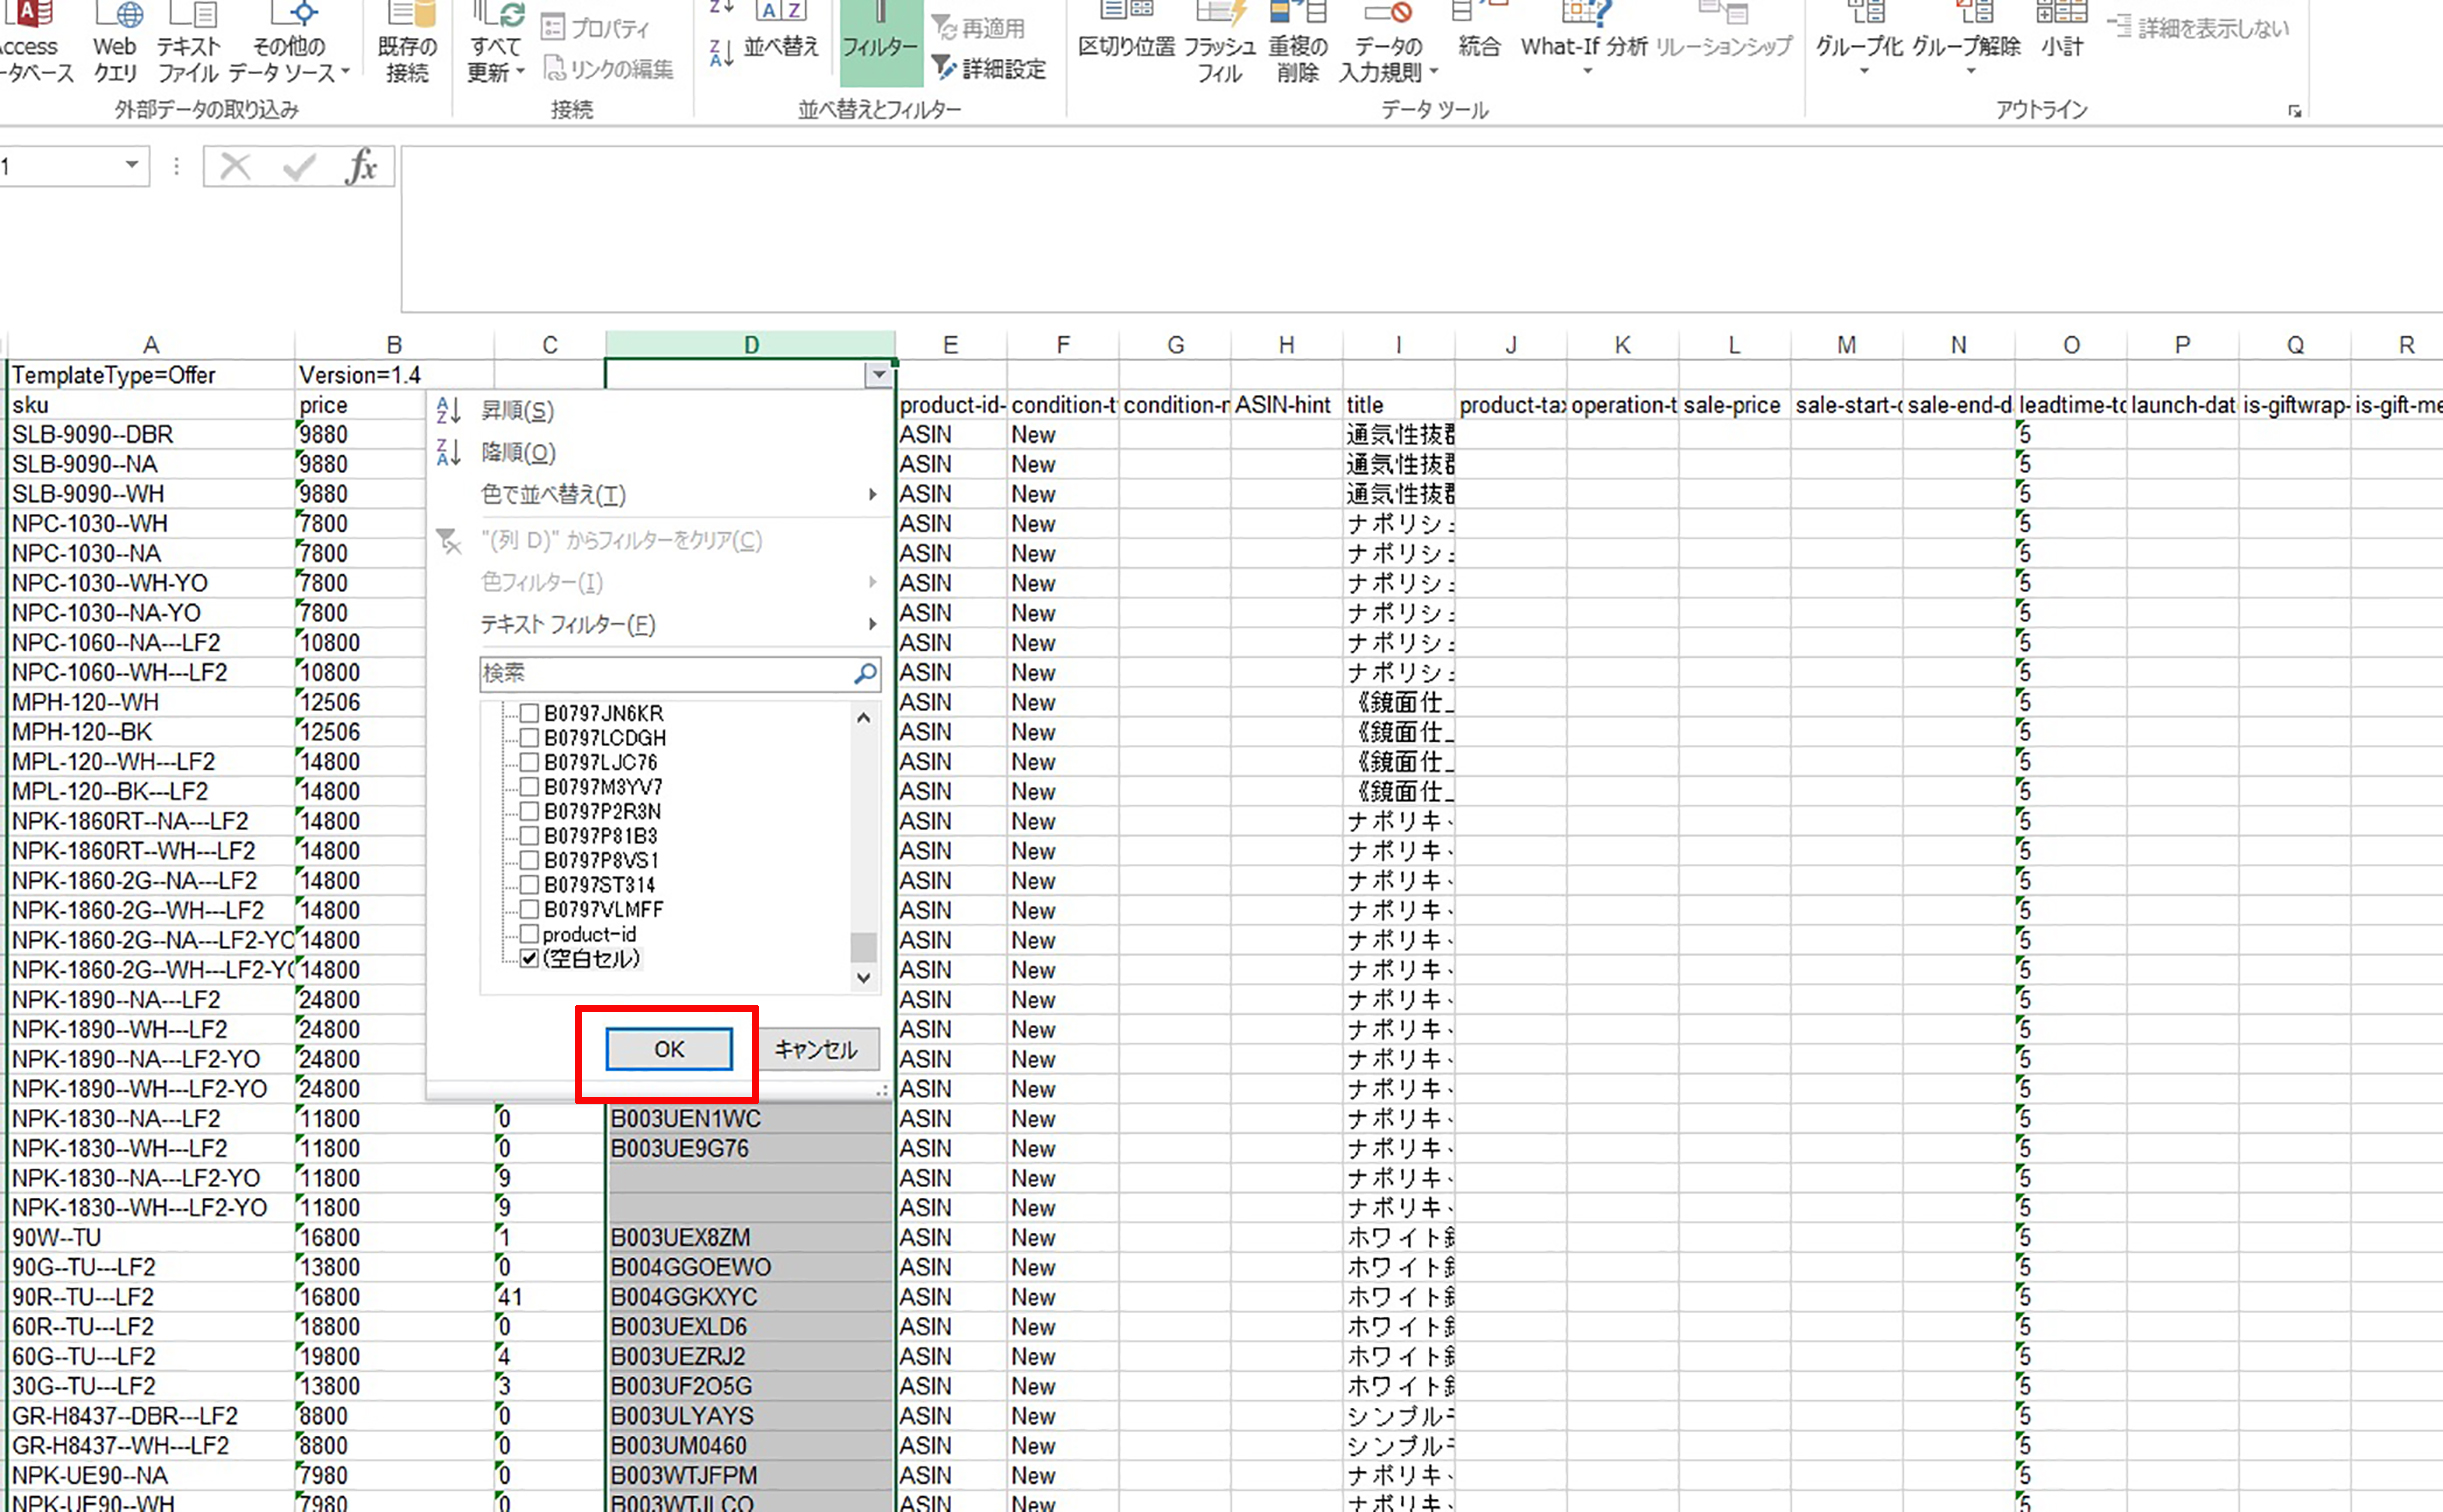
Task: Click キャンセル in the filter dropdown
Action: pyautogui.click(x=816, y=1049)
